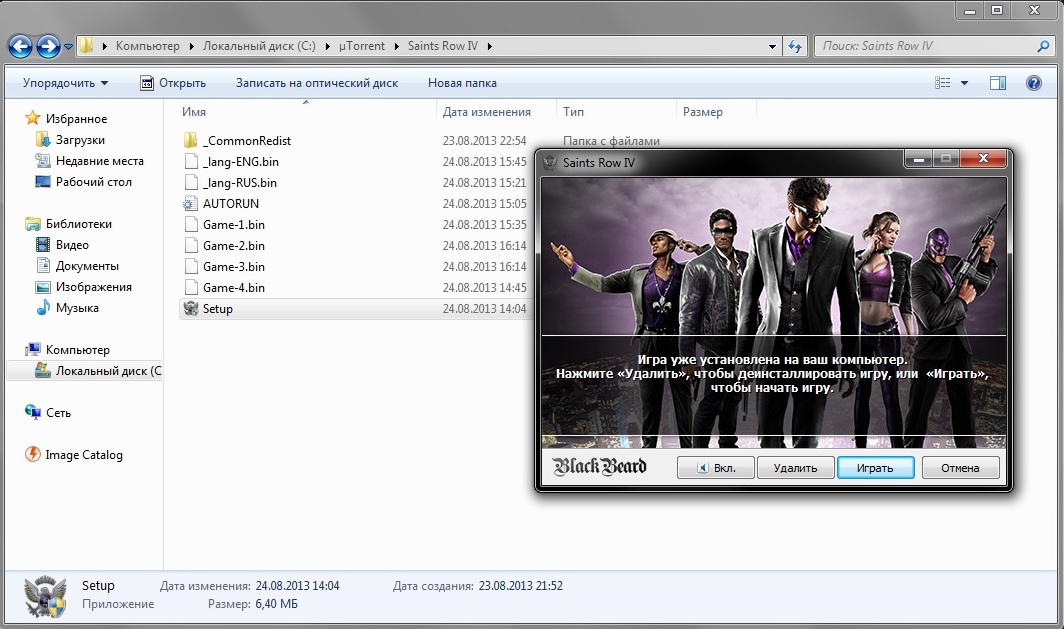Click Записать на оптический диск
The height and width of the screenshot is (629, 1064).
pos(317,83)
